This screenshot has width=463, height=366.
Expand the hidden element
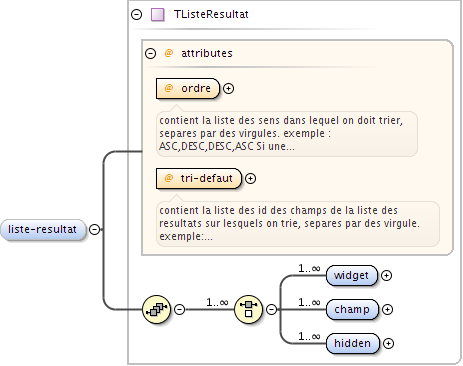coord(388,343)
